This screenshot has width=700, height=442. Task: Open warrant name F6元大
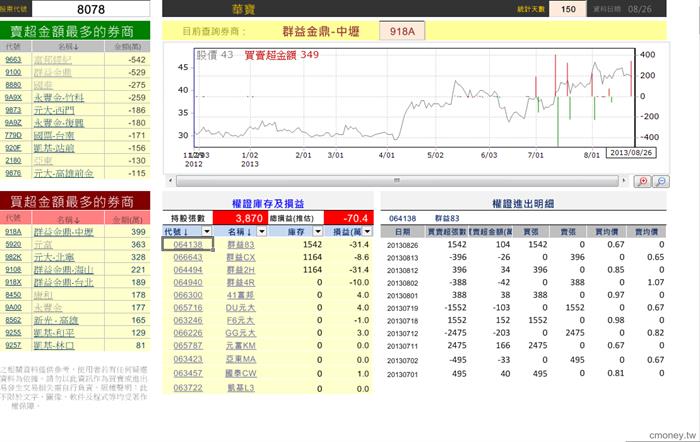click(241, 320)
